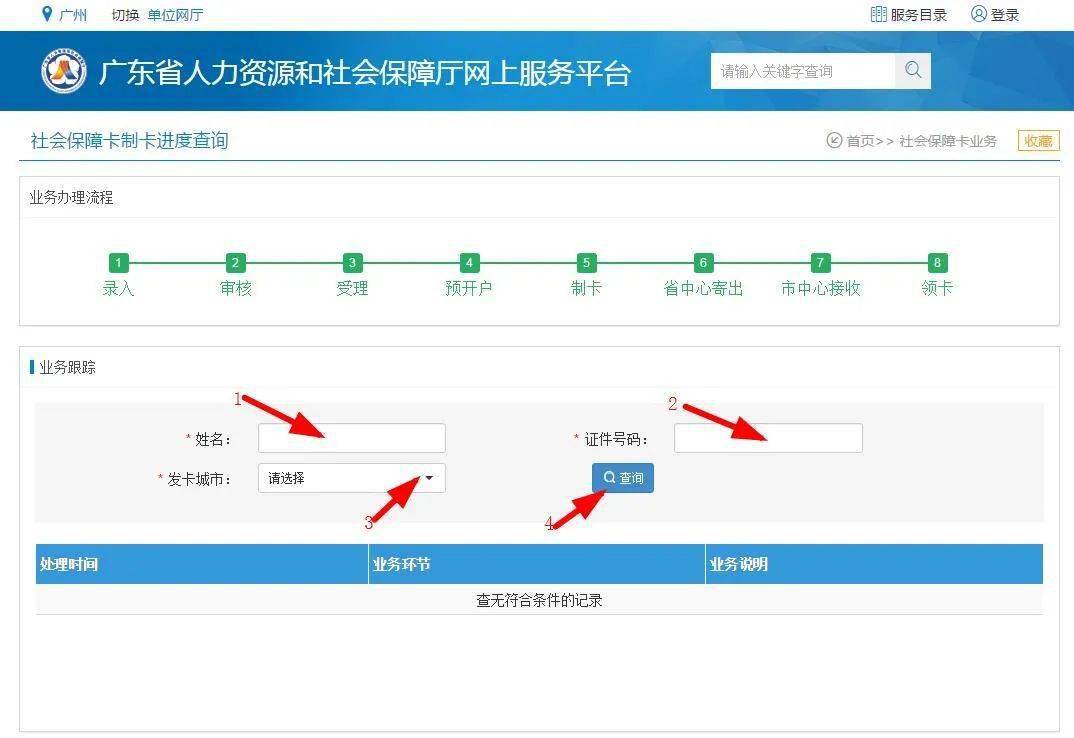Viewport: 1074px width, 738px height.
Task: Focus the 请输入关键字查询 search field
Action: [803, 71]
